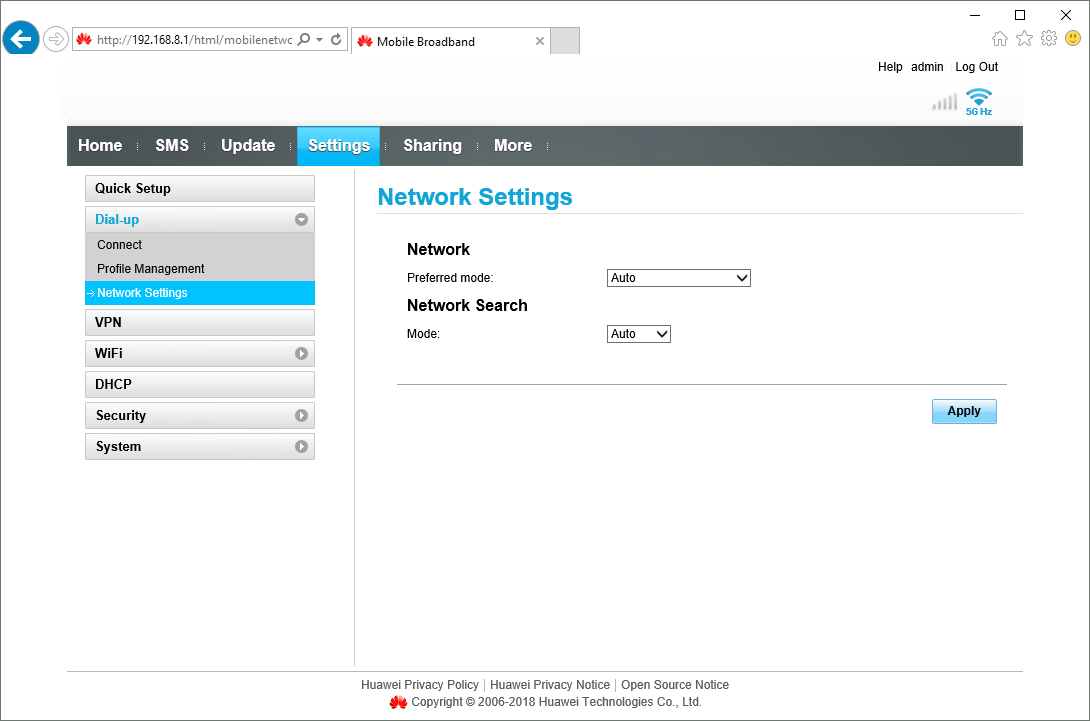The height and width of the screenshot is (721, 1090).
Task: Open the Preferred mode dropdown
Action: pos(678,277)
